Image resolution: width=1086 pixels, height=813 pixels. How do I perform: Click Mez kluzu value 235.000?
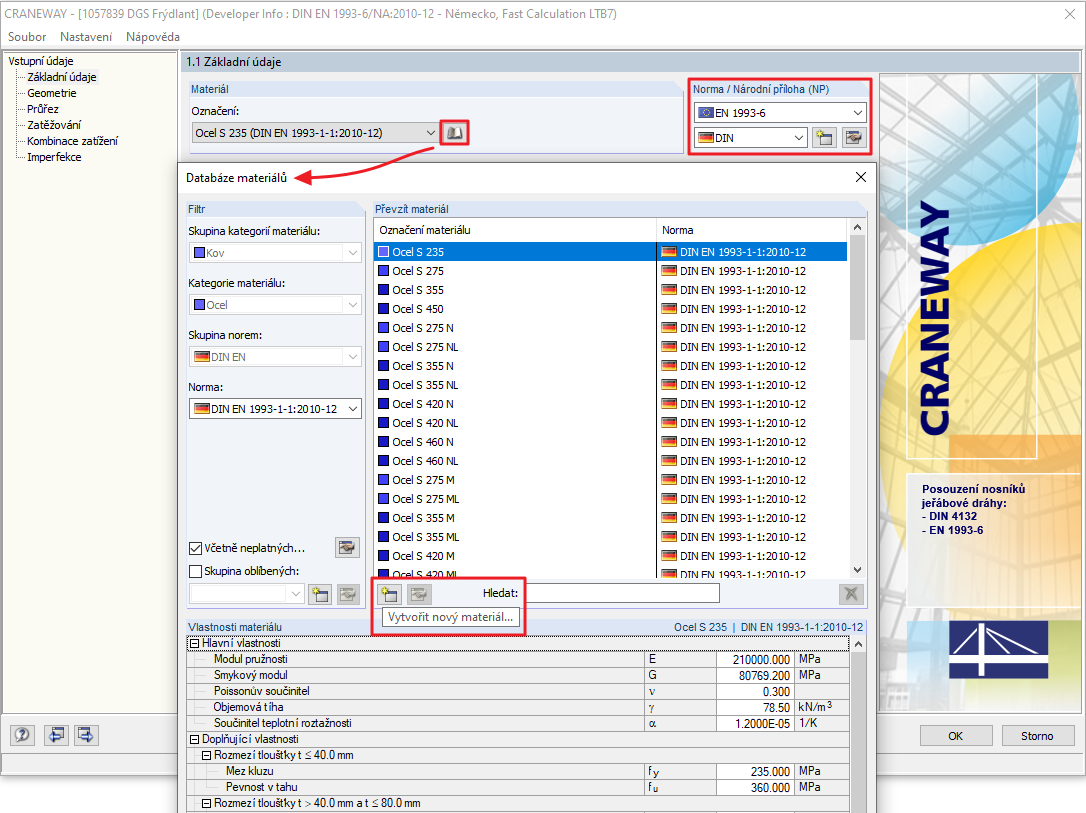[x=754, y=771]
